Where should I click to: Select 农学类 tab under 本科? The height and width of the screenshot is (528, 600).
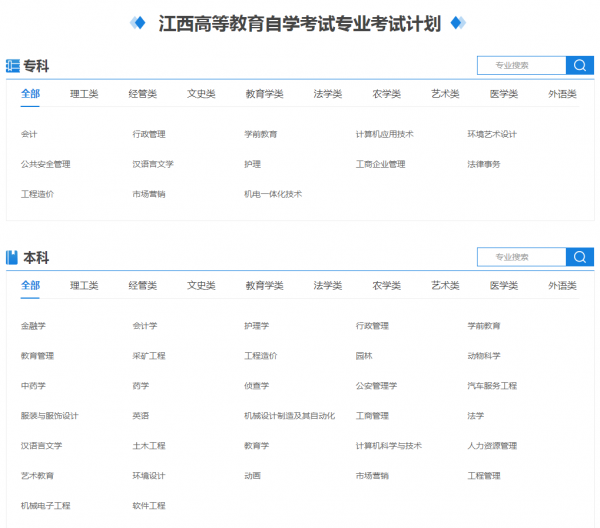(x=386, y=285)
